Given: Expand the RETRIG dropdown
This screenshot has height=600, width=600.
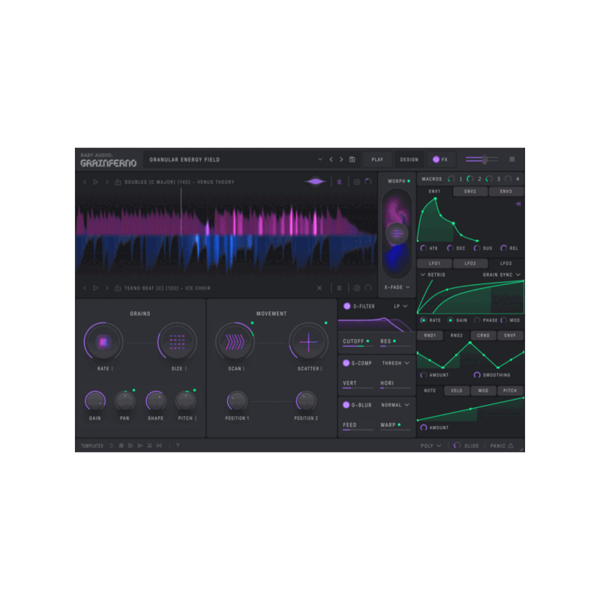Looking at the screenshot, I should tap(433, 275).
